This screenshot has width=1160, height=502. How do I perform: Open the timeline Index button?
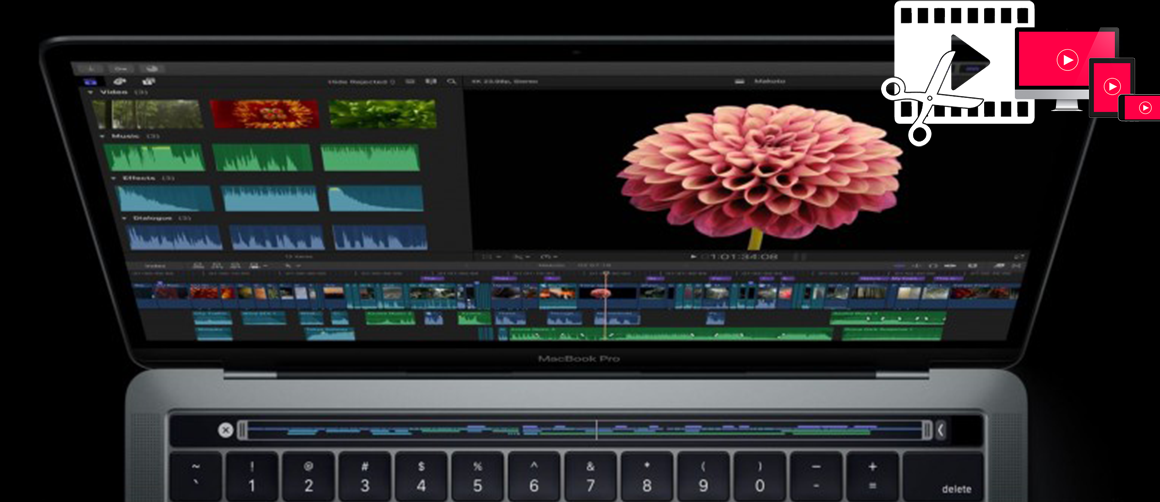[155, 265]
